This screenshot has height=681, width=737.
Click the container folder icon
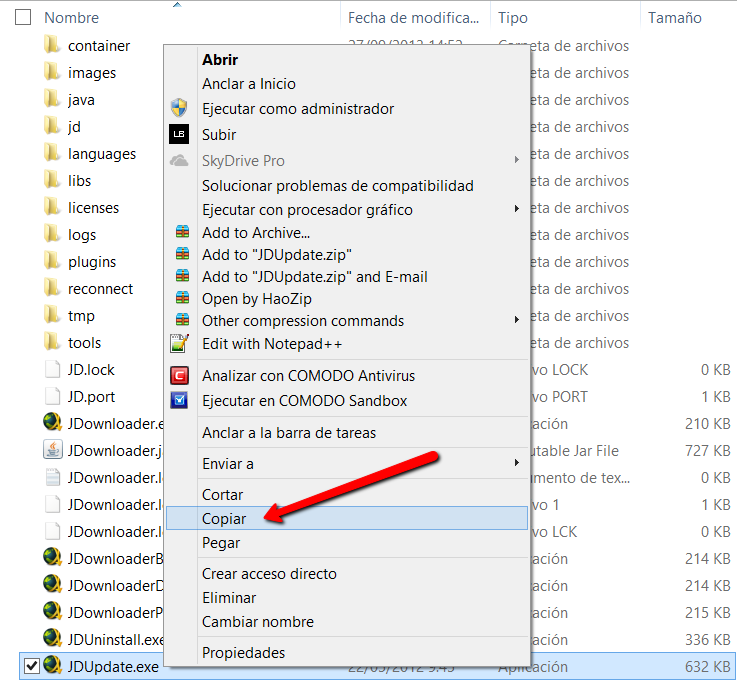(52, 45)
